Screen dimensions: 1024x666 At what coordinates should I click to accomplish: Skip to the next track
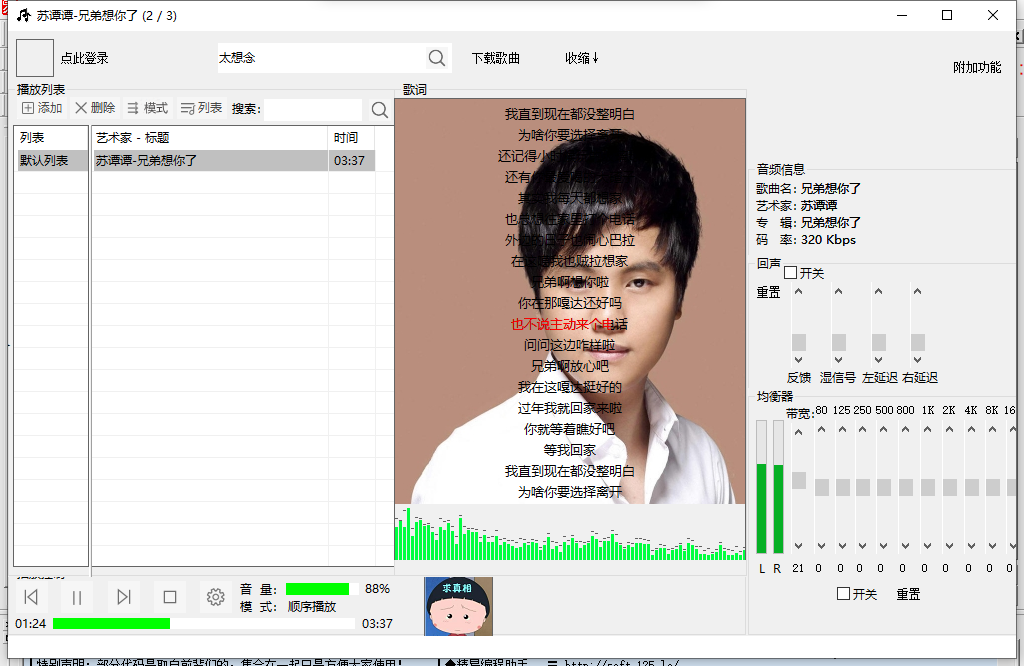(124, 597)
